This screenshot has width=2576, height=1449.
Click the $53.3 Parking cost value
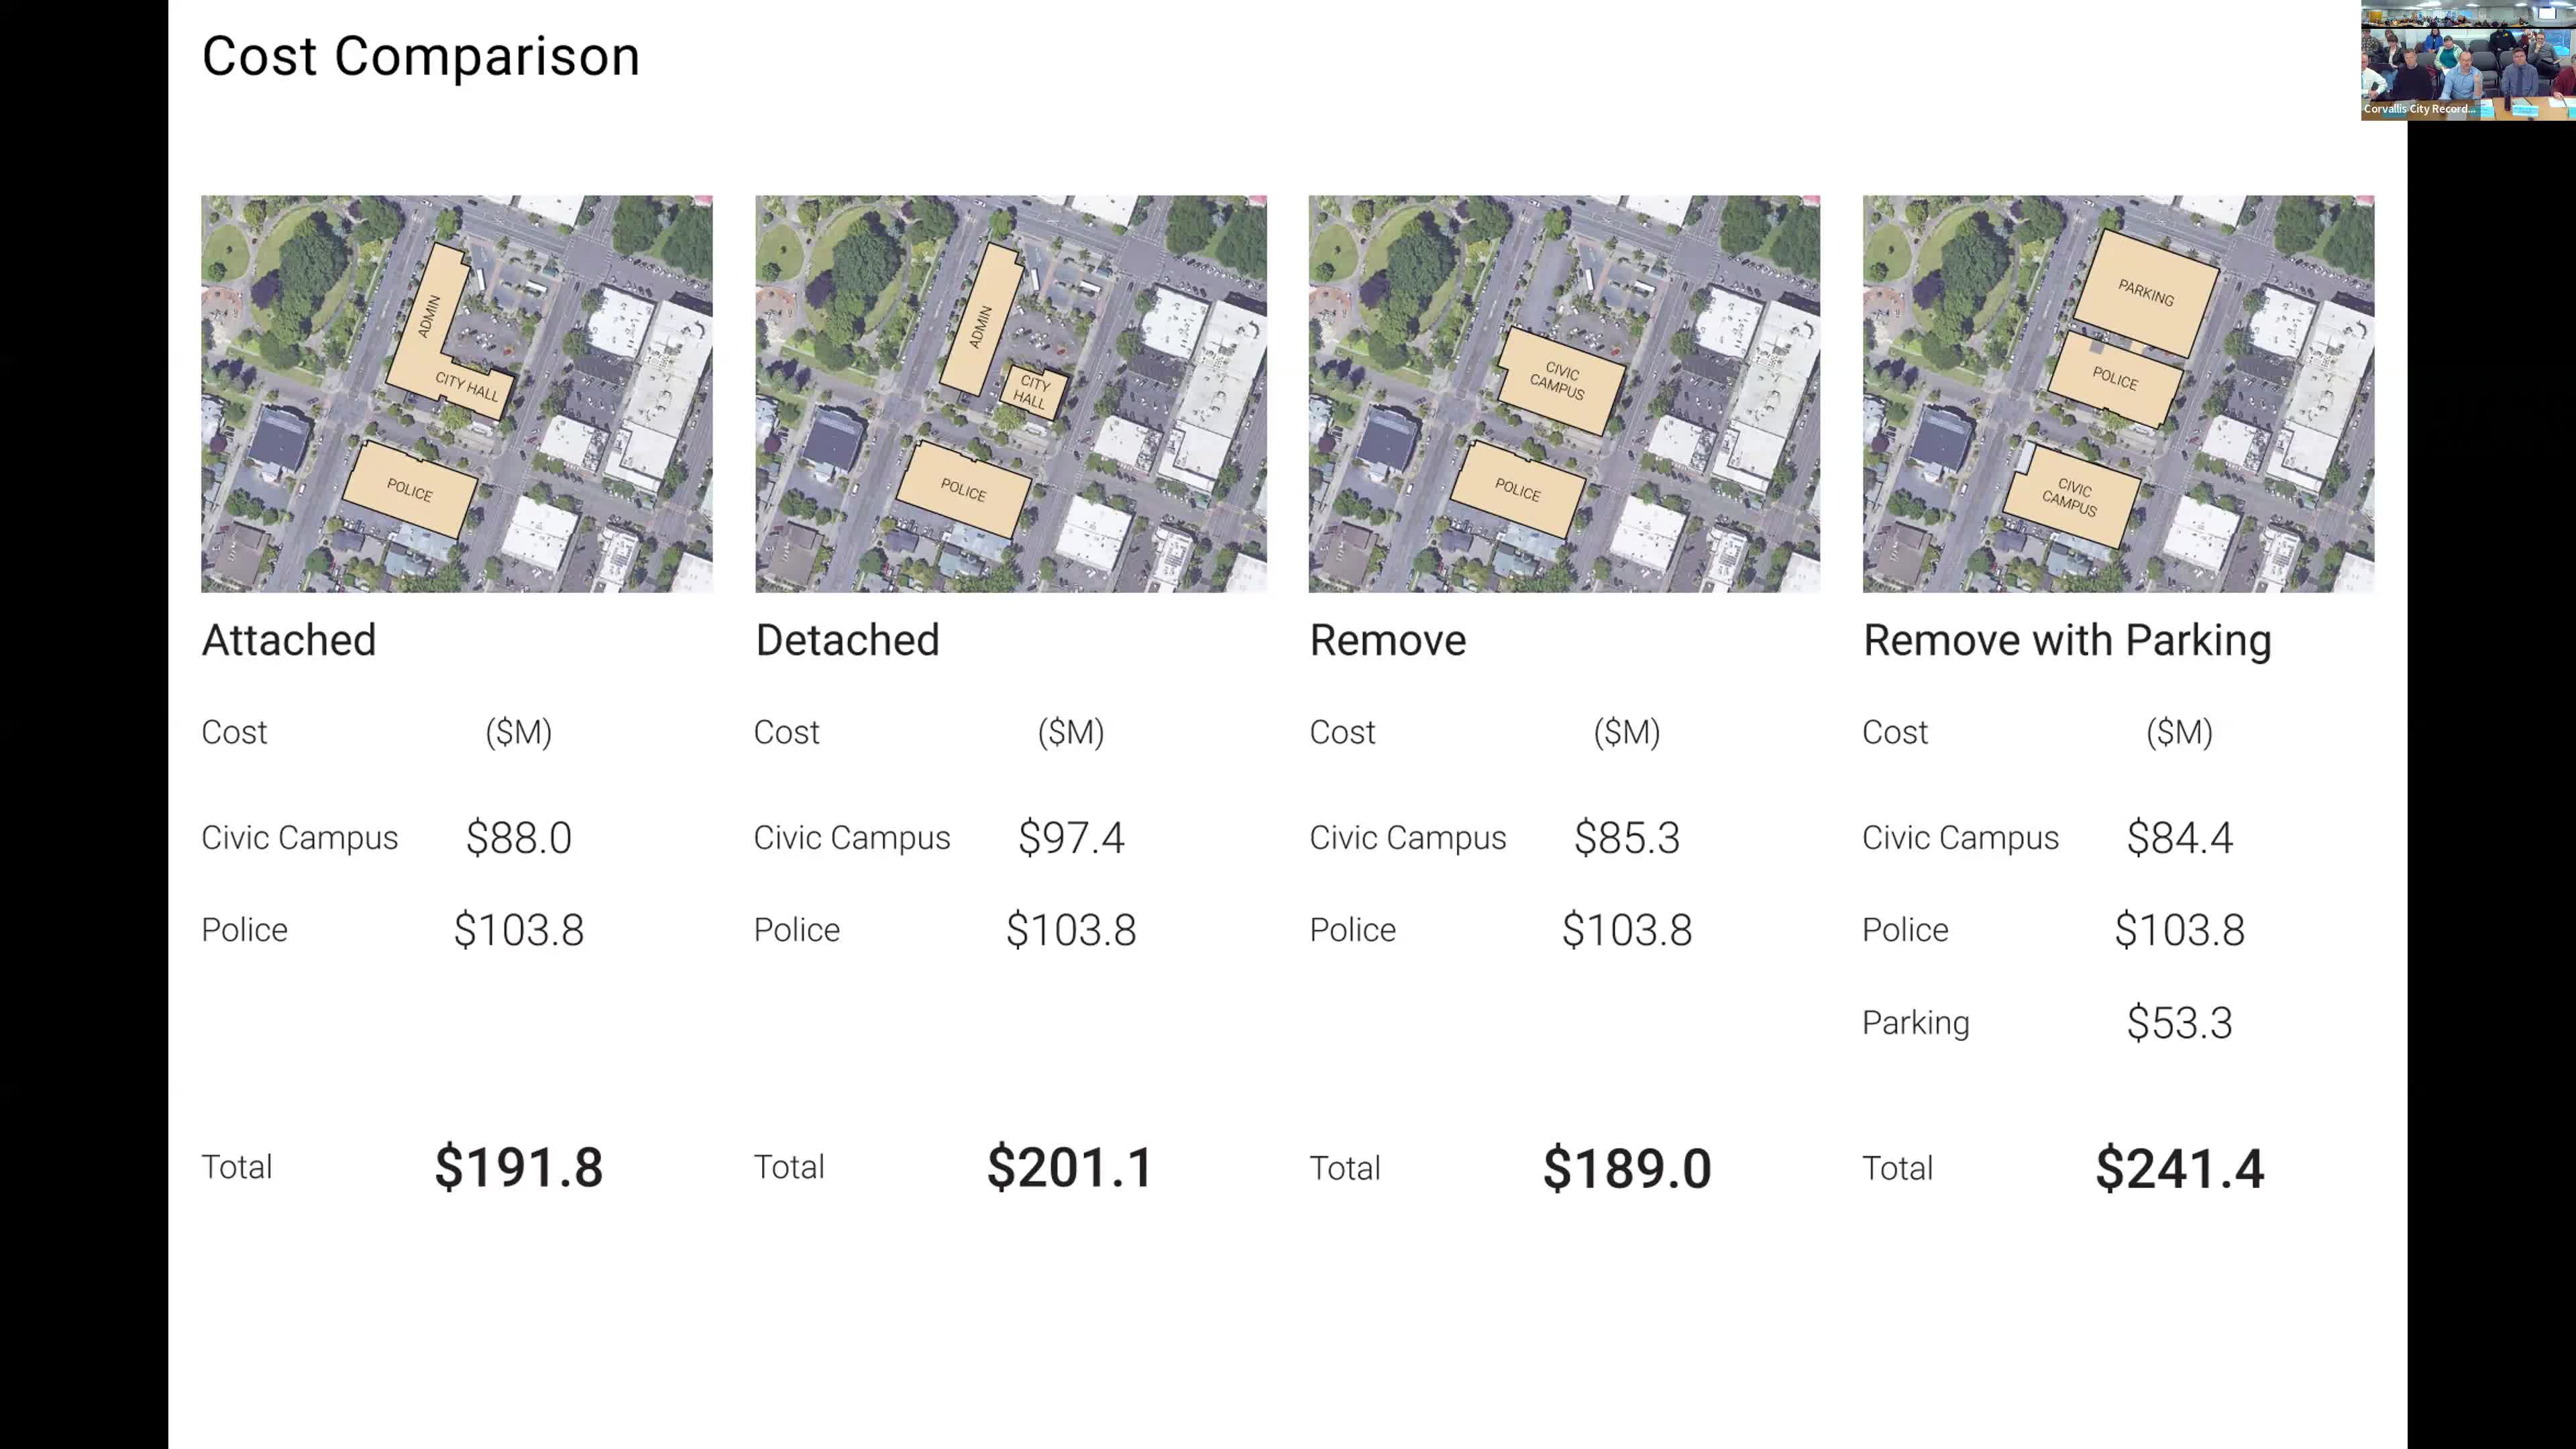(2179, 1022)
